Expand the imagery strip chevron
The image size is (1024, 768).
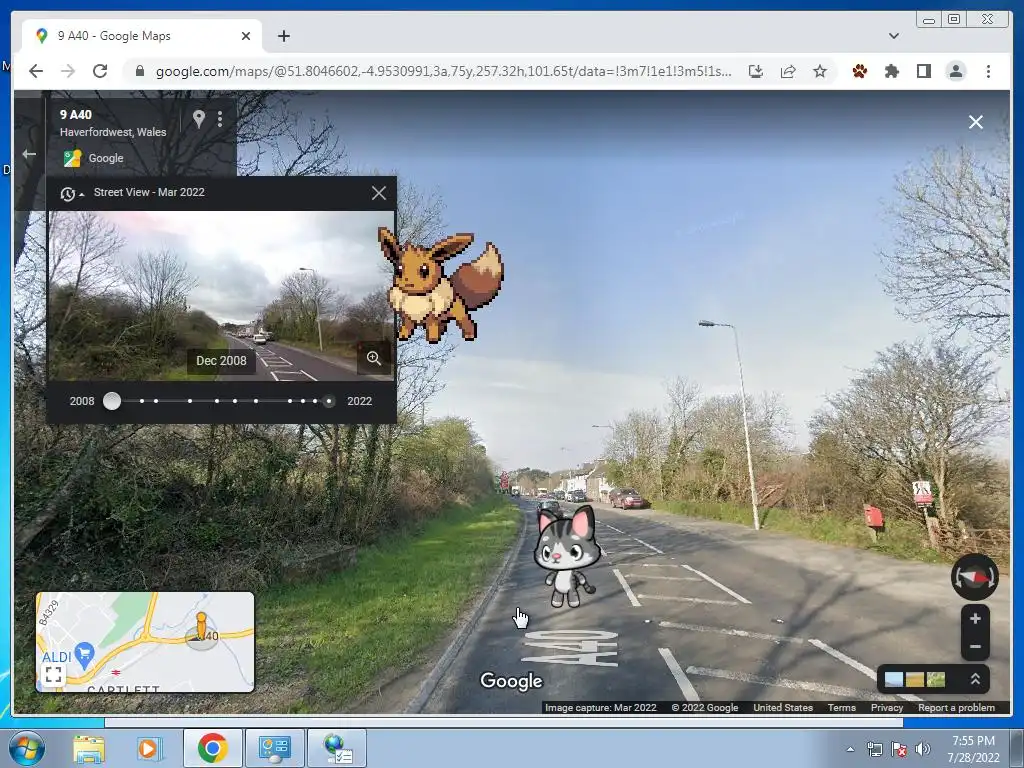coord(975,679)
